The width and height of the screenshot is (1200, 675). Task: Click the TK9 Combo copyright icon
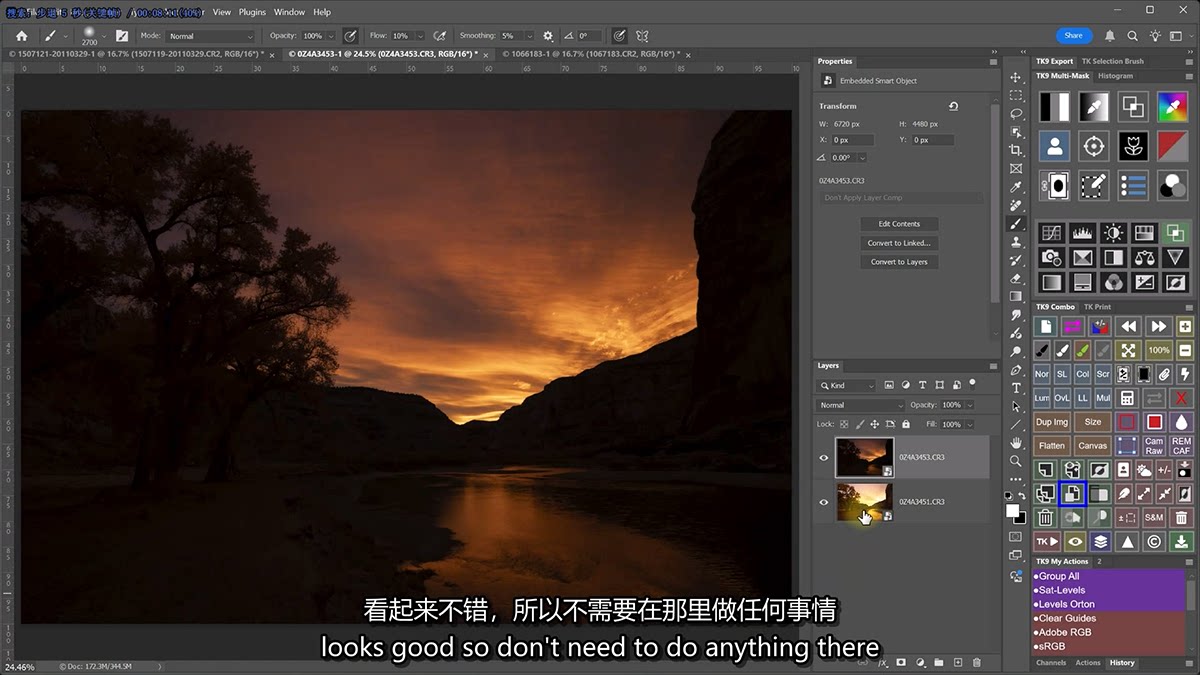pos(1154,541)
